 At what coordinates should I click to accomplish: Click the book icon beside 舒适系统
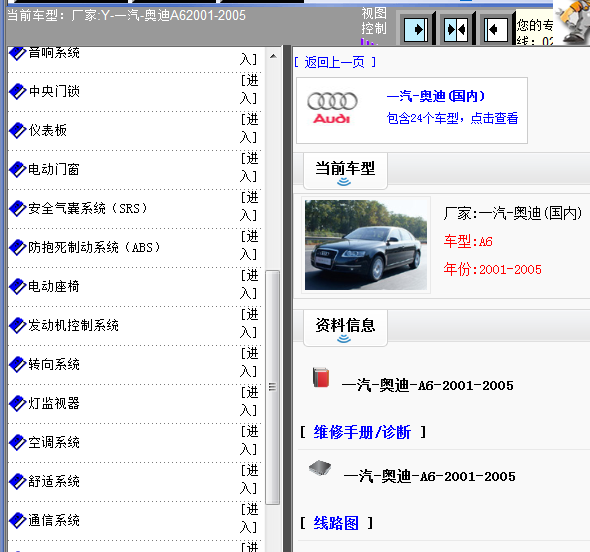(17, 482)
